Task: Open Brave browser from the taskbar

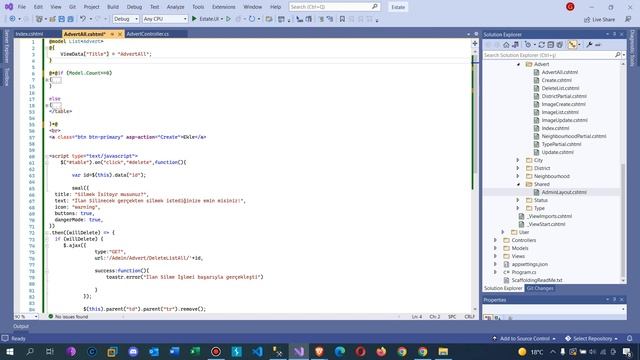Action: (319, 351)
